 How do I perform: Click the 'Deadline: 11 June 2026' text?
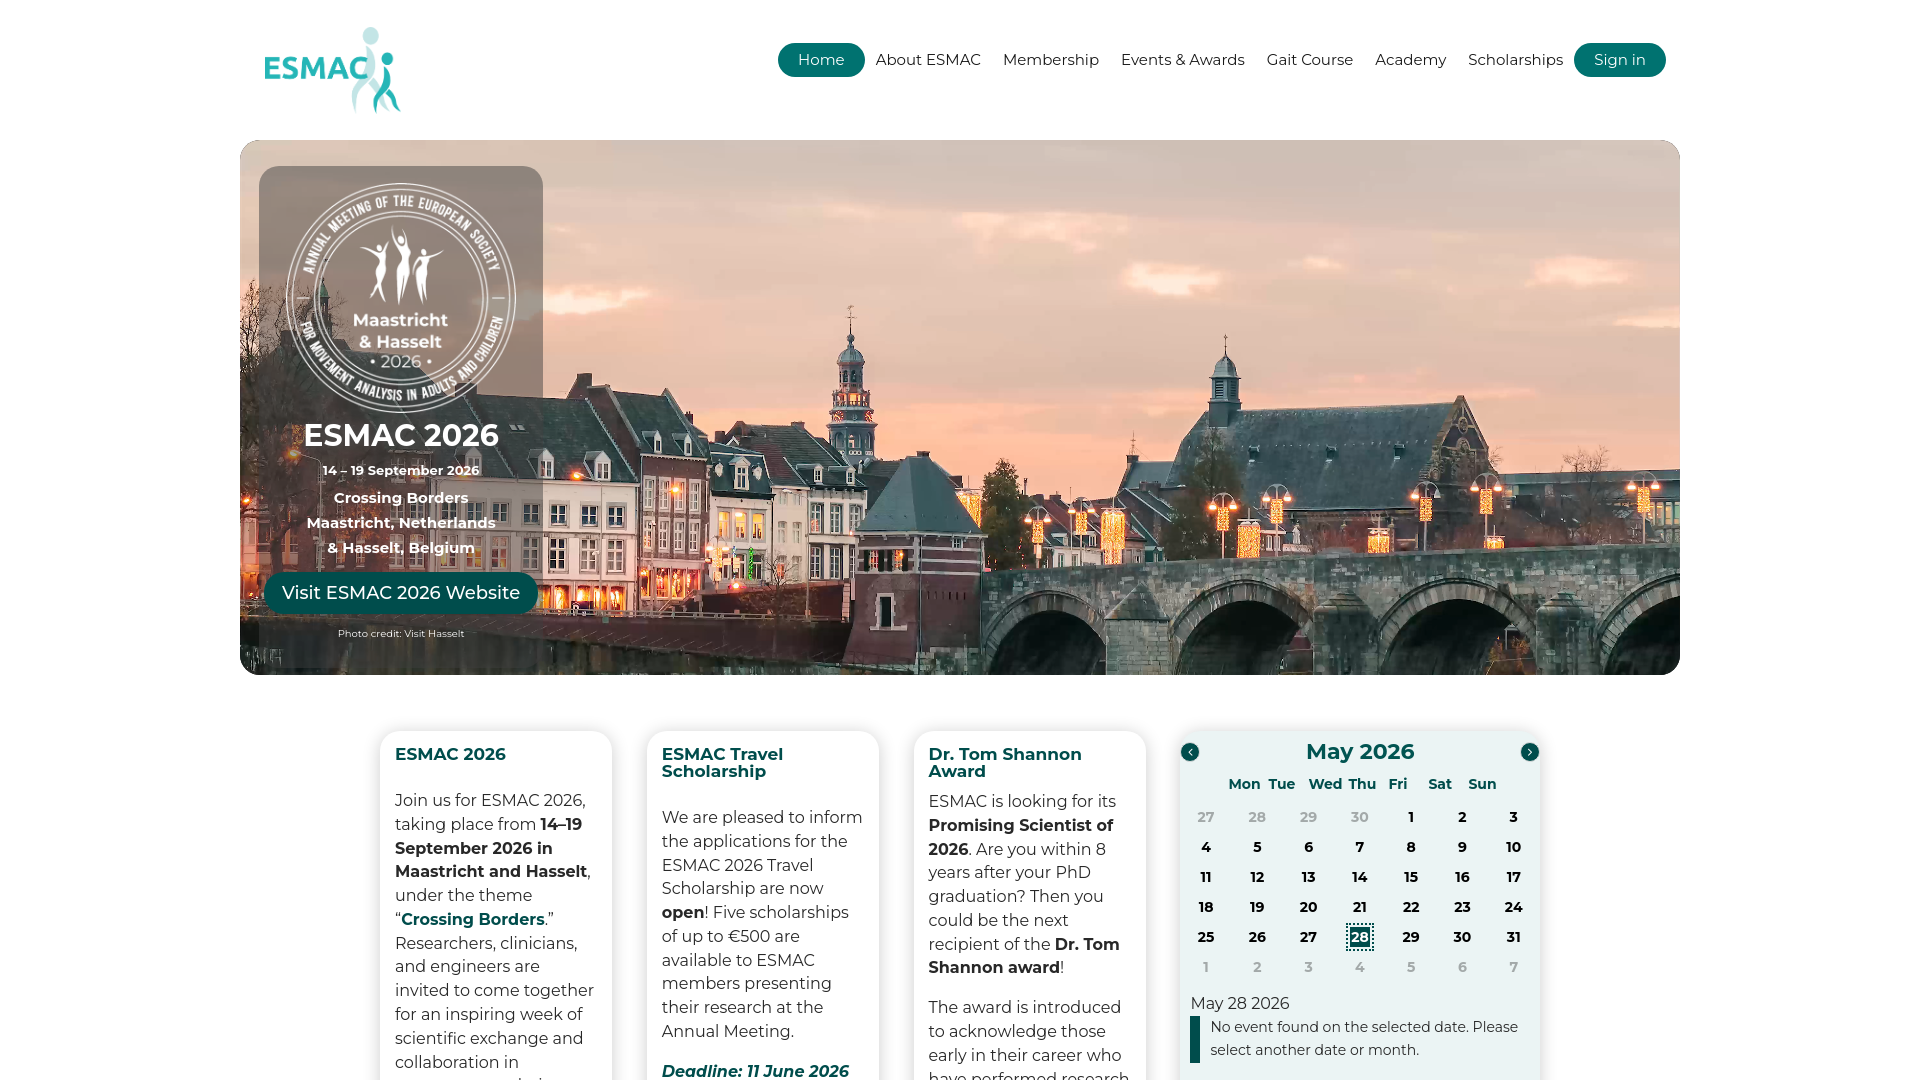click(x=755, y=1071)
